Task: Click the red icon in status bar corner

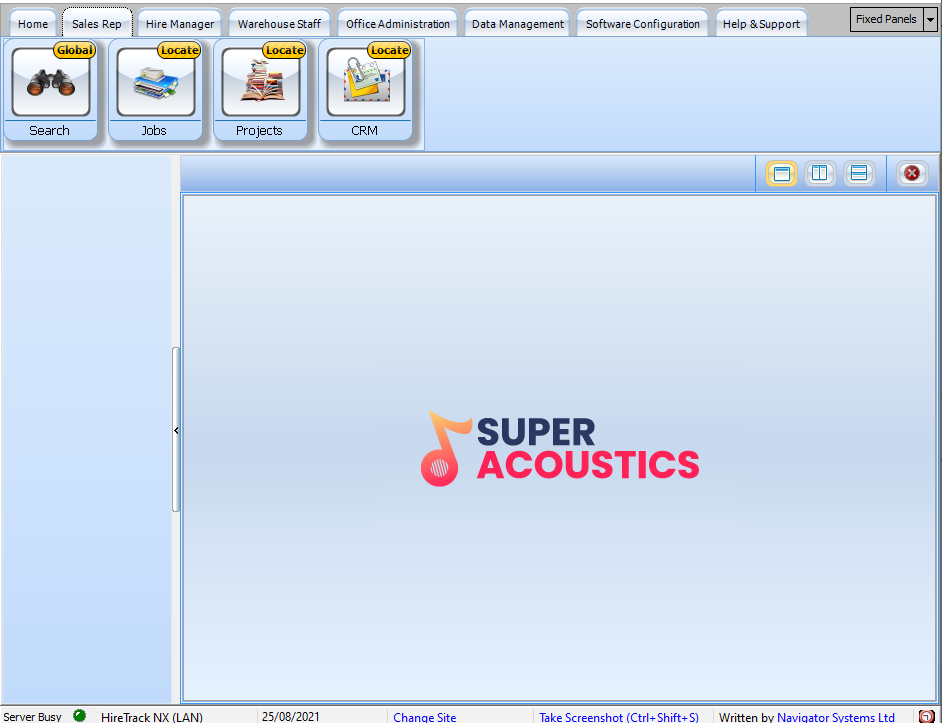Action: (927, 716)
